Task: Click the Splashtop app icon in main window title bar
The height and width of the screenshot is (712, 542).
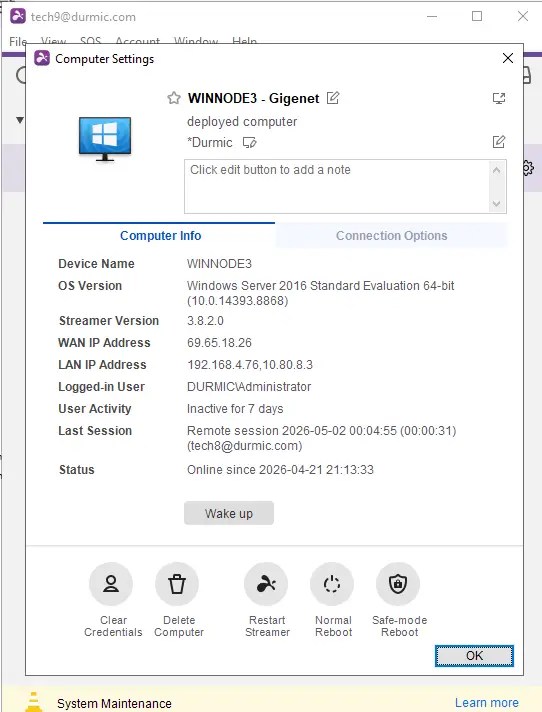Action: pyautogui.click(x=18, y=16)
